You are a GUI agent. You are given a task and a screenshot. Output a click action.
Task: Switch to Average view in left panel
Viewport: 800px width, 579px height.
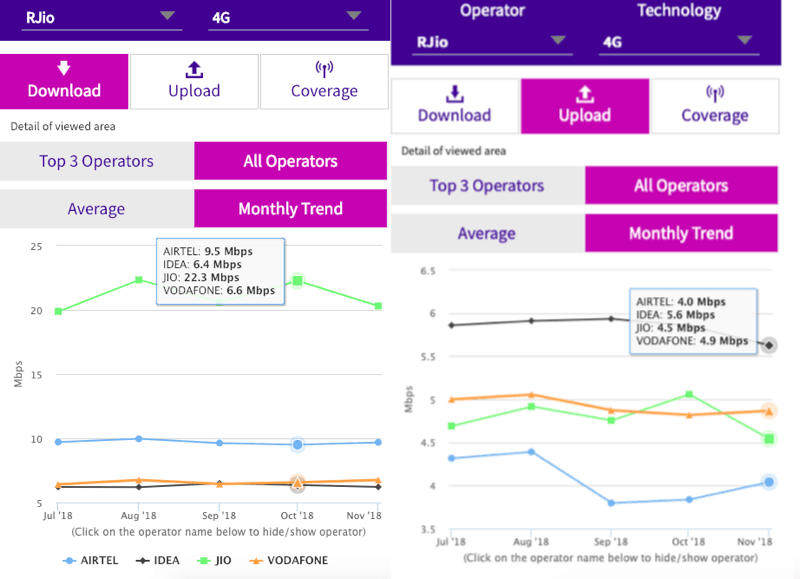click(x=97, y=209)
